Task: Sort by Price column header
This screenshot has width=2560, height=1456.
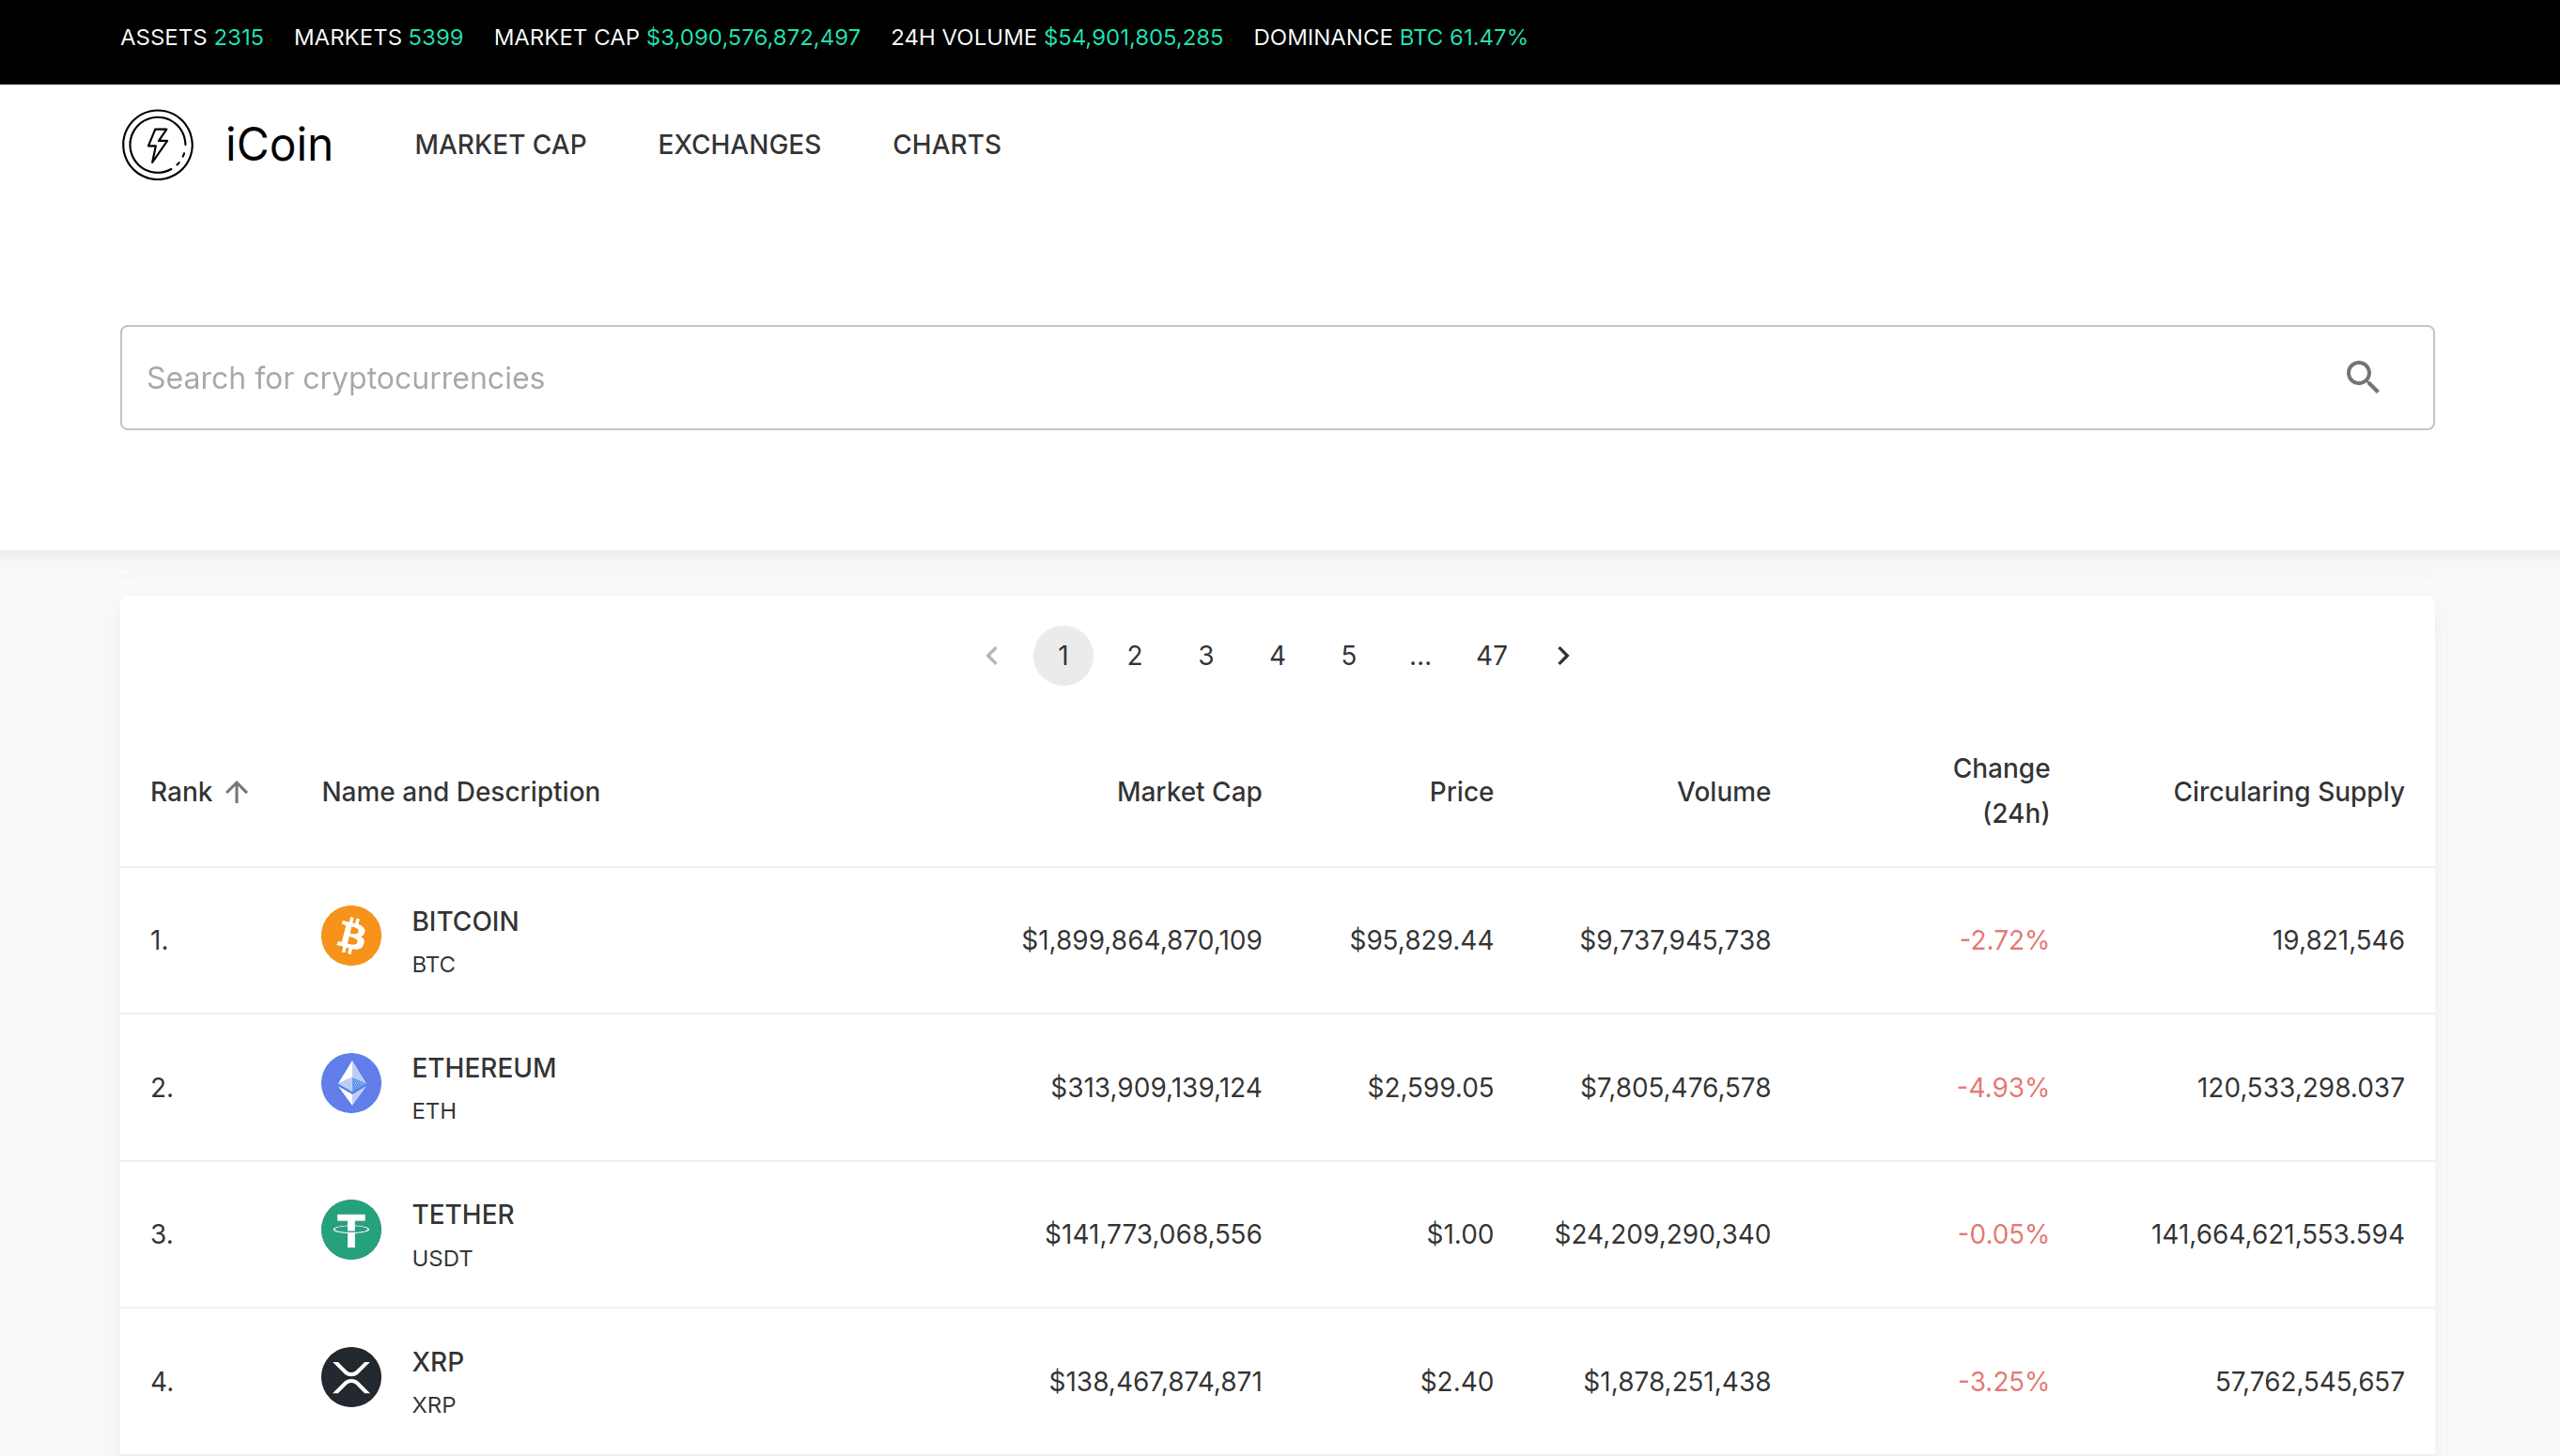Action: click(x=1461, y=792)
